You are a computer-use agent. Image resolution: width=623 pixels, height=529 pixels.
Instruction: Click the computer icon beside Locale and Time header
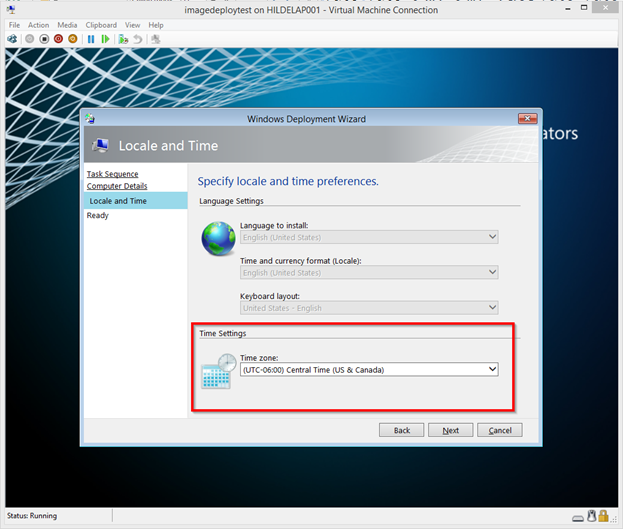tap(101, 145)
